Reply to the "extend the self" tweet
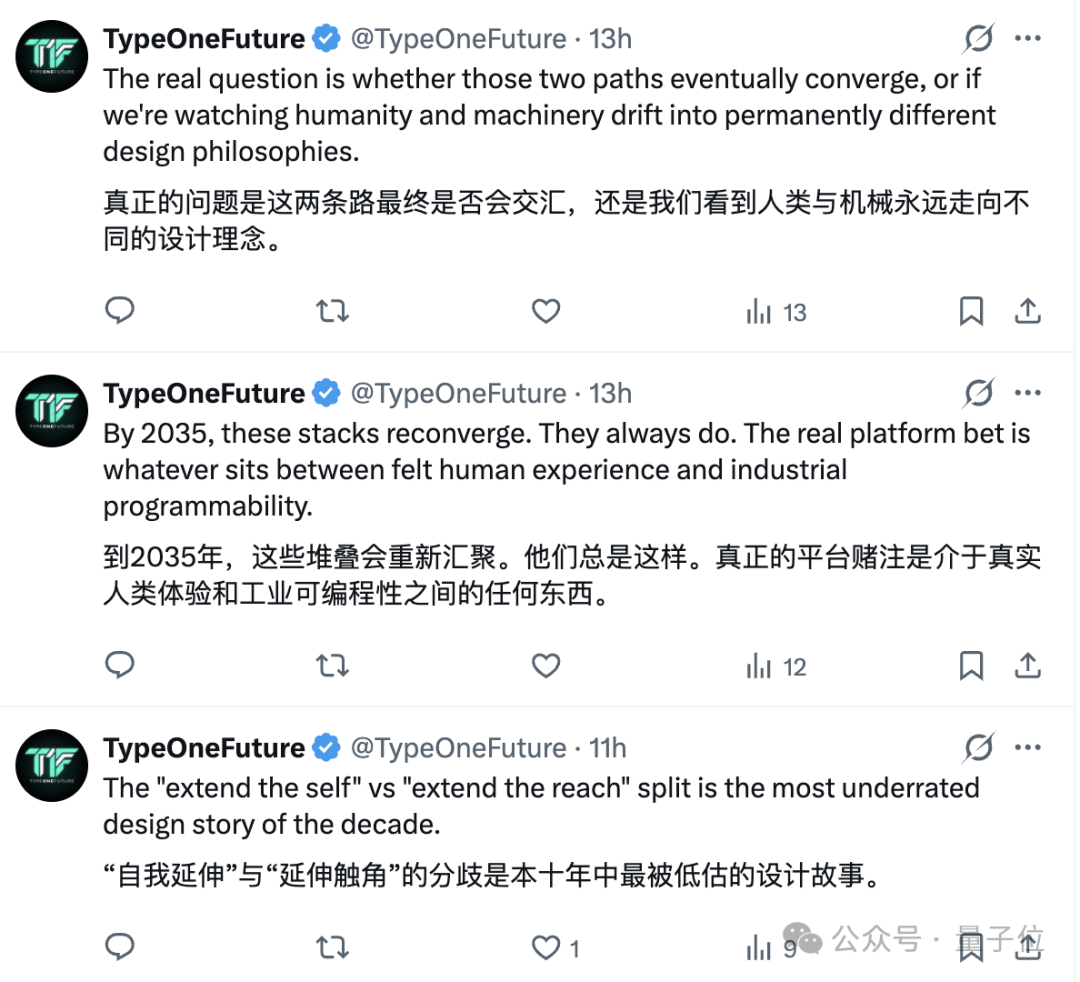The height and width of the screenshot is (982, 1080). [120, 946]
